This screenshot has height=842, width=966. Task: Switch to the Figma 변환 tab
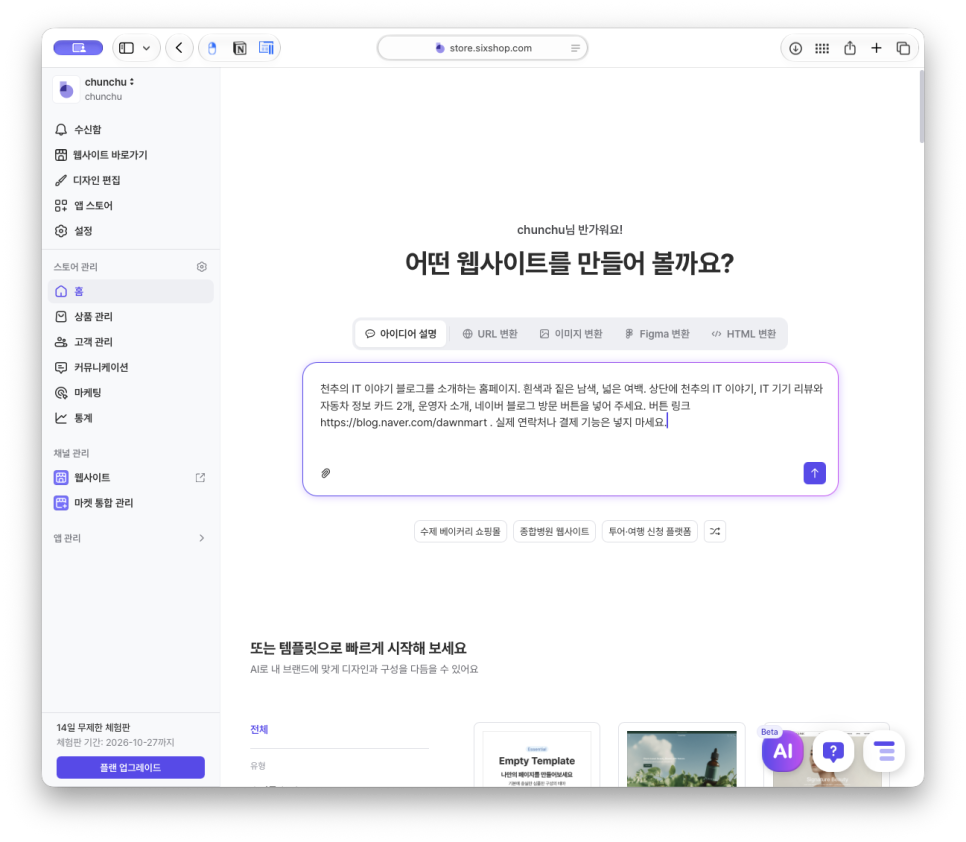click(657, 334)
